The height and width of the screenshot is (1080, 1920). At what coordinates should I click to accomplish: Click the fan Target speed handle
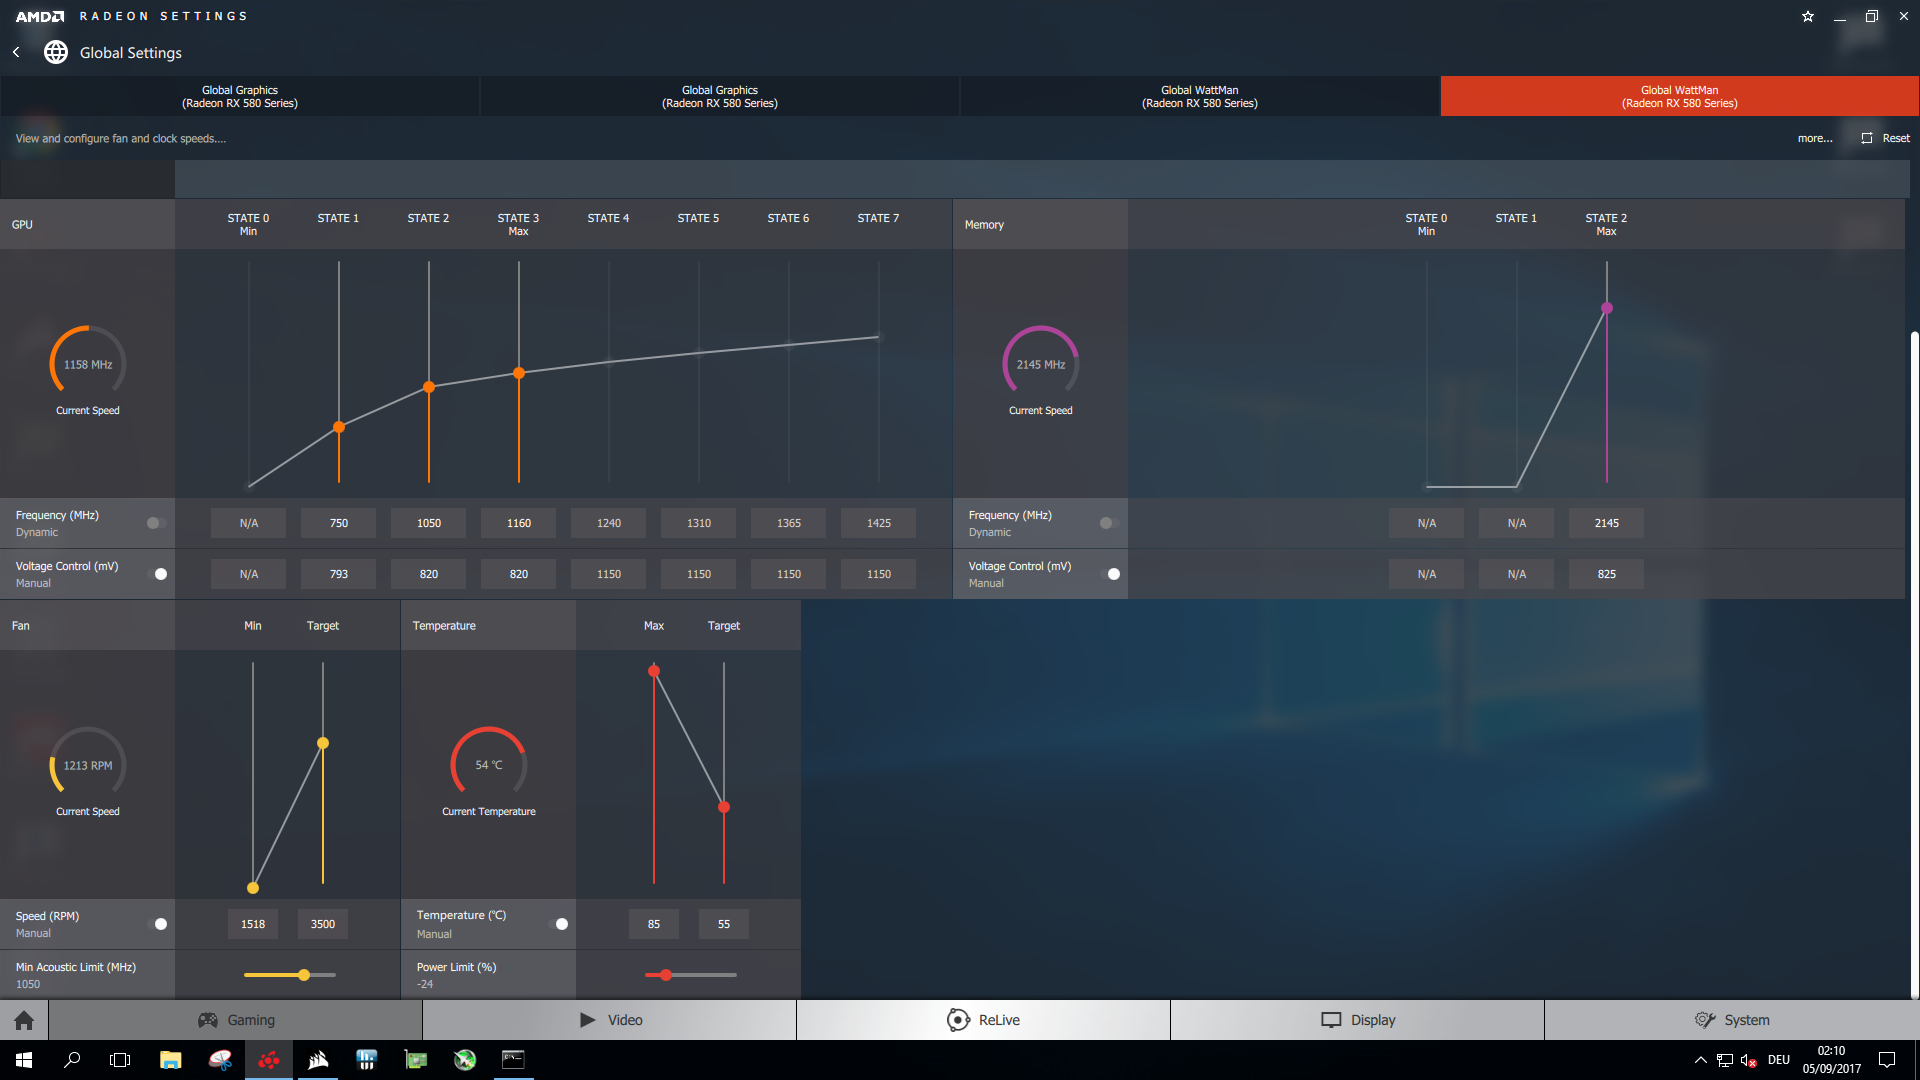pos(323,743)
